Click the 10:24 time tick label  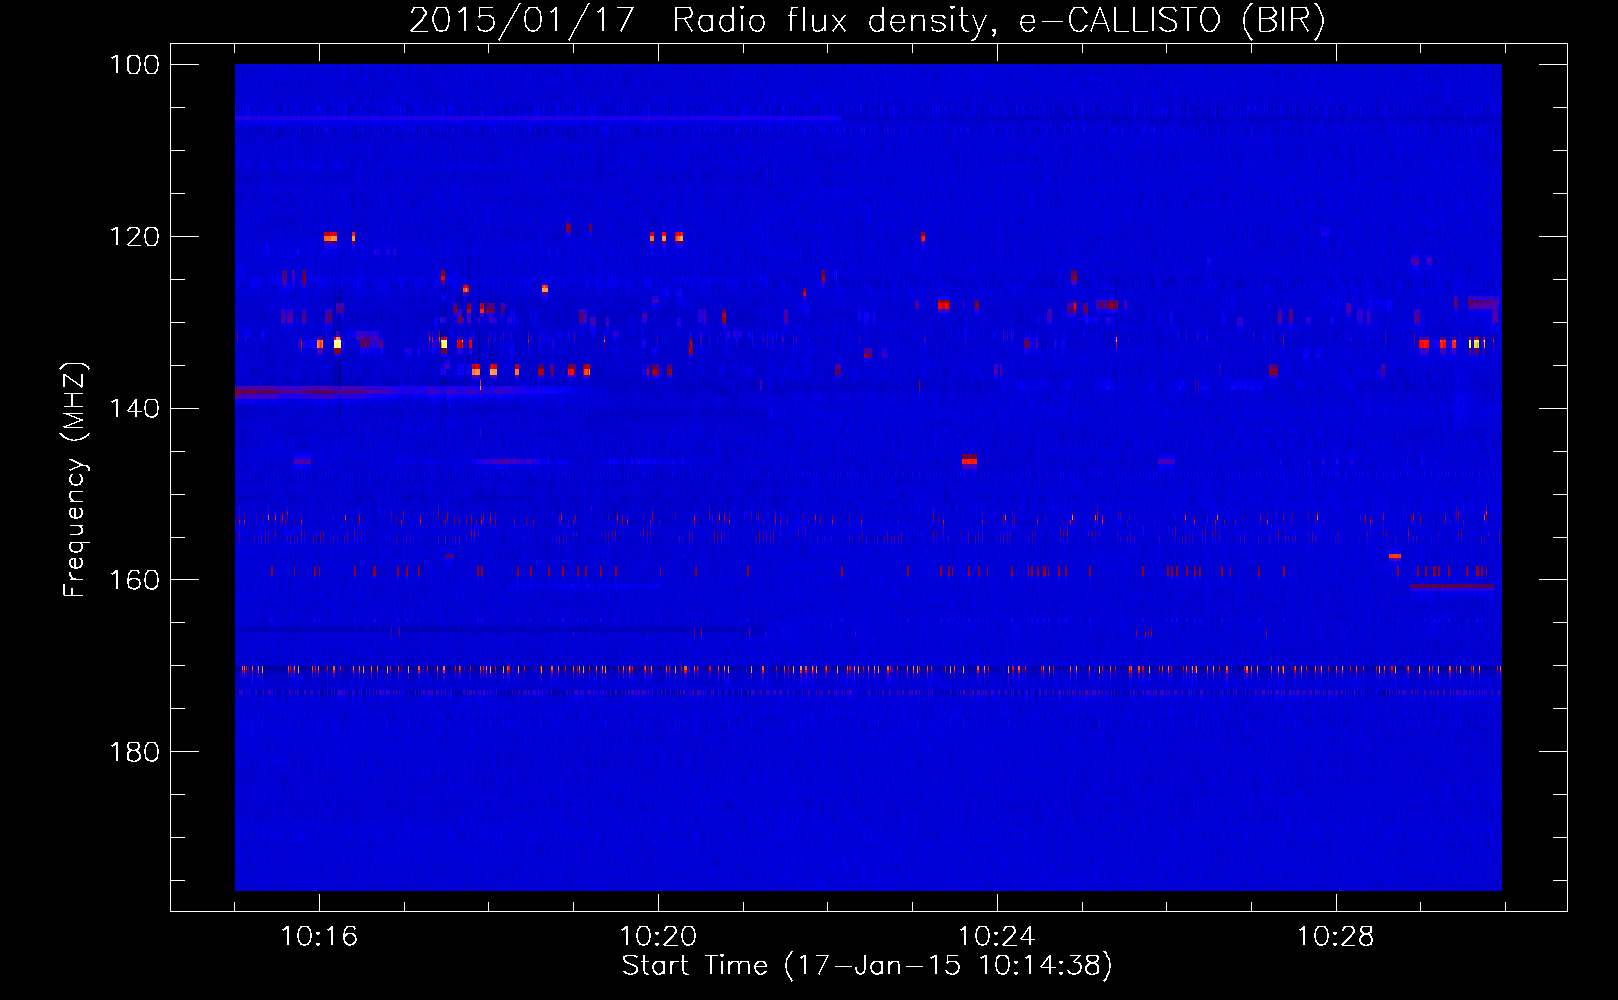[x=997, y=936]
